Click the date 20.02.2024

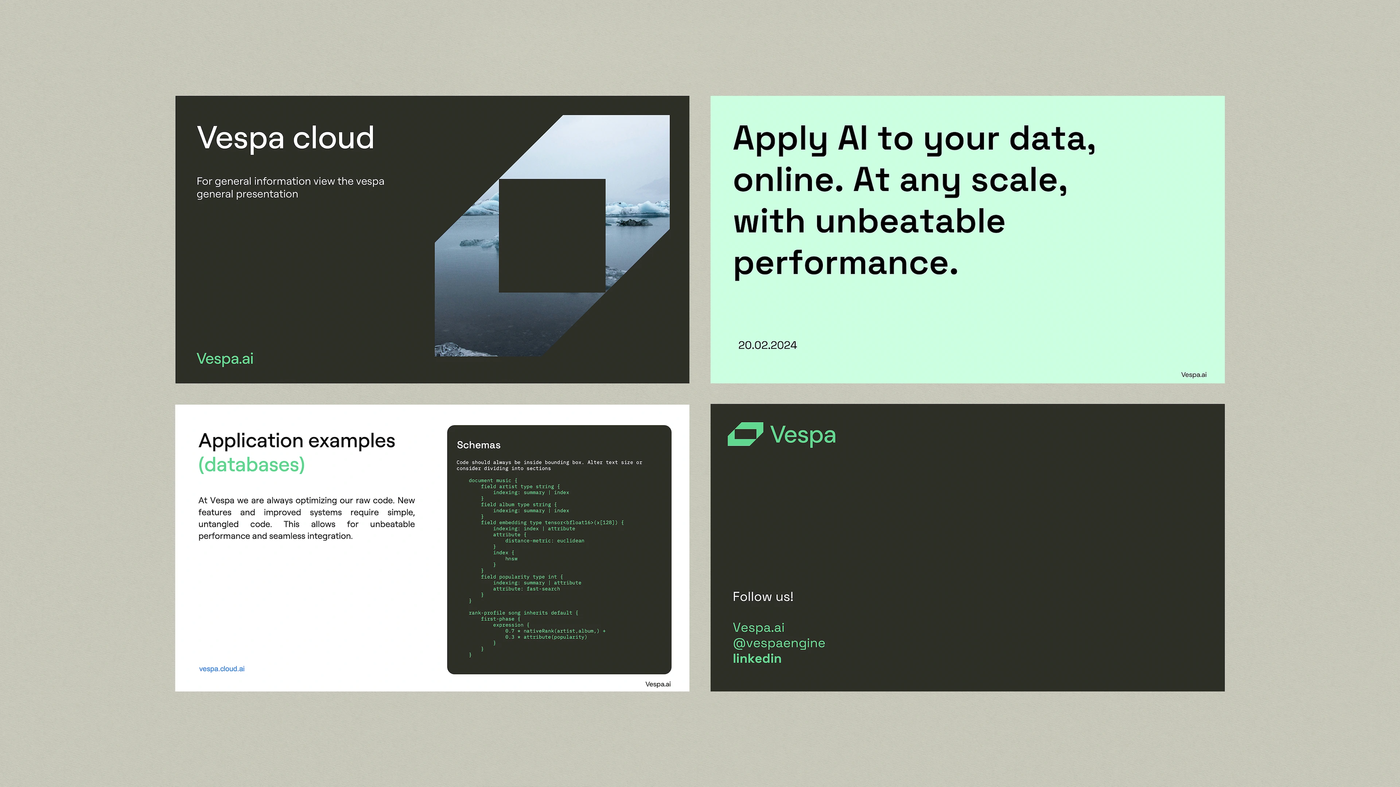click(x=767, y=345)
